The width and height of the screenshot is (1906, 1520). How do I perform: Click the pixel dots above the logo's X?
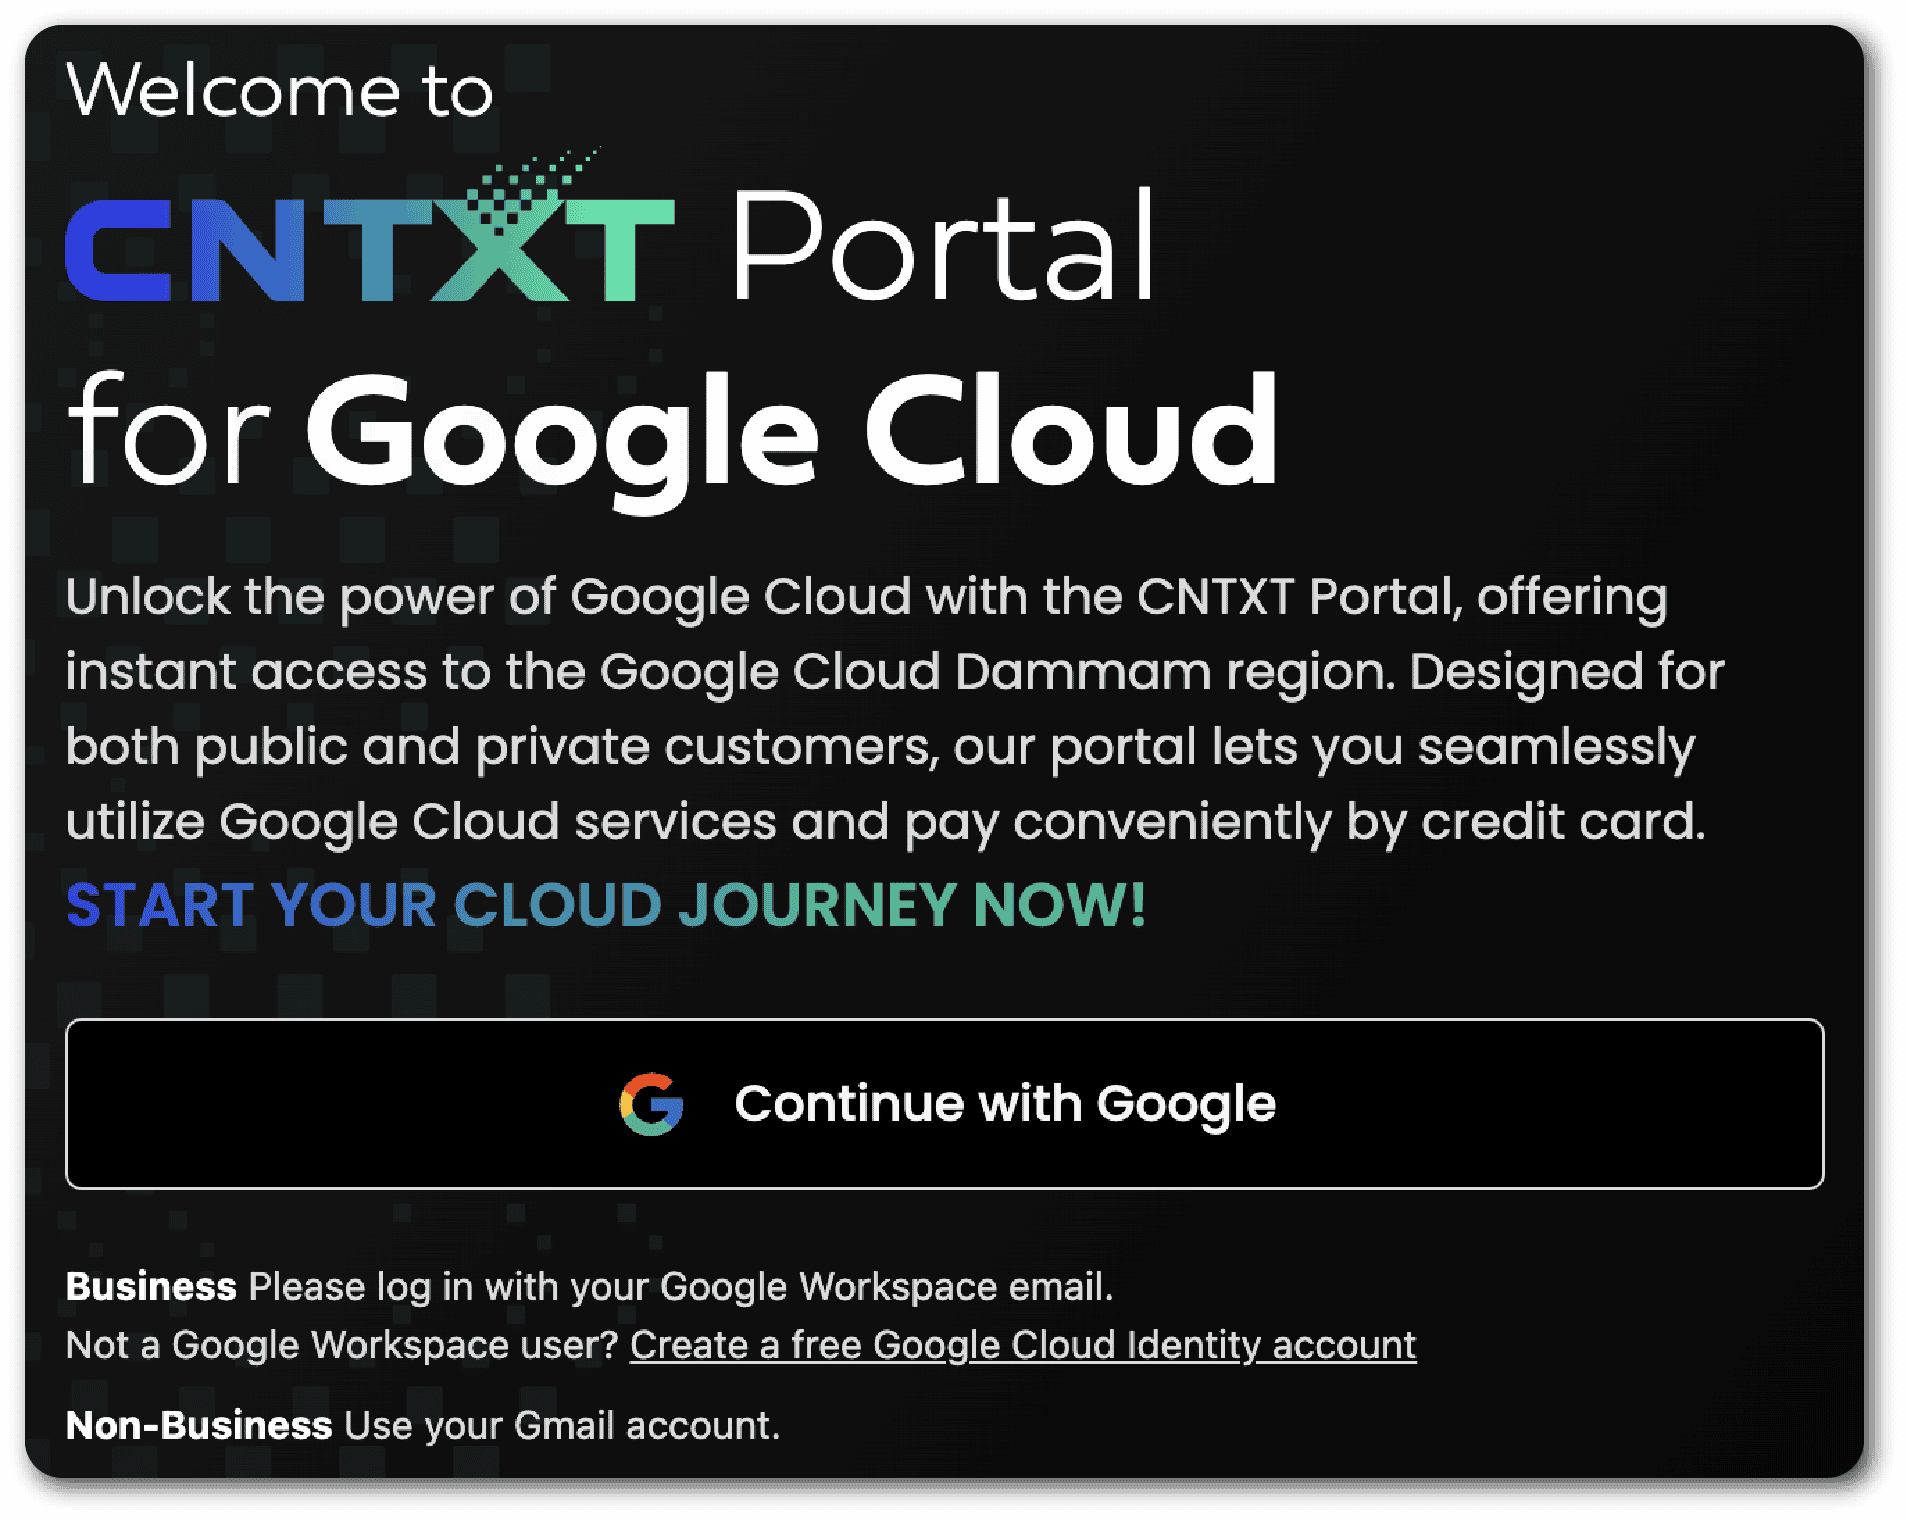coord(535,180)
